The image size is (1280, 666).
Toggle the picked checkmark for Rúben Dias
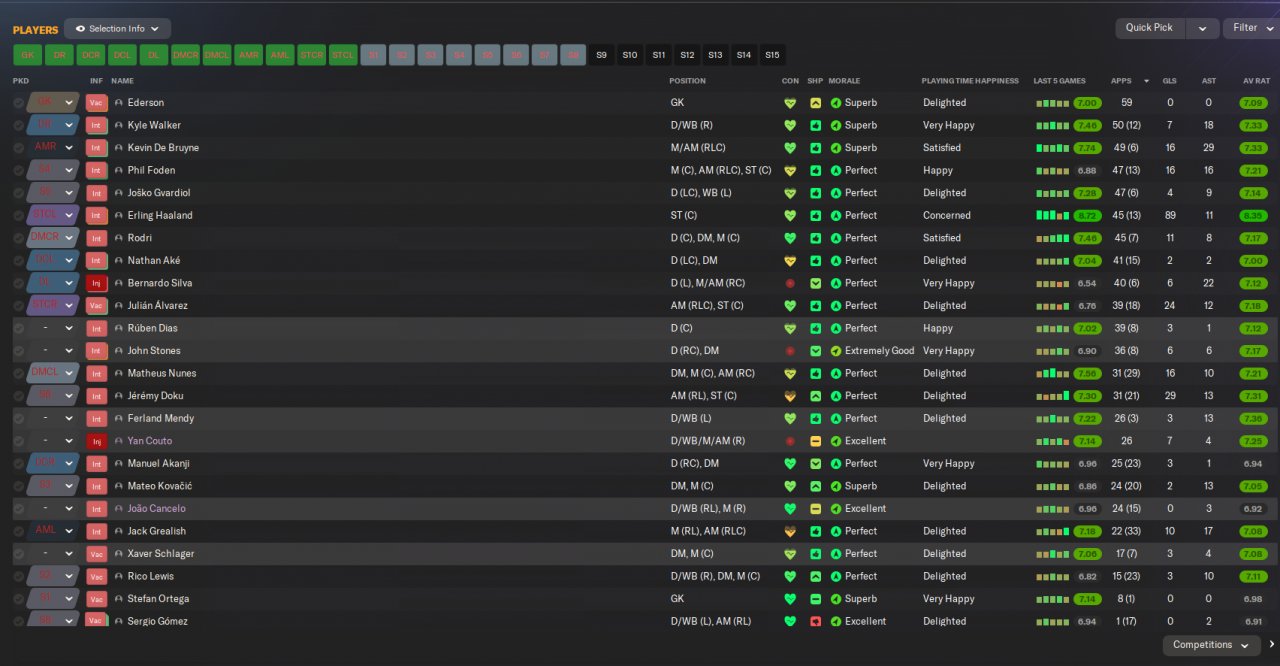(x=18, y=328)
